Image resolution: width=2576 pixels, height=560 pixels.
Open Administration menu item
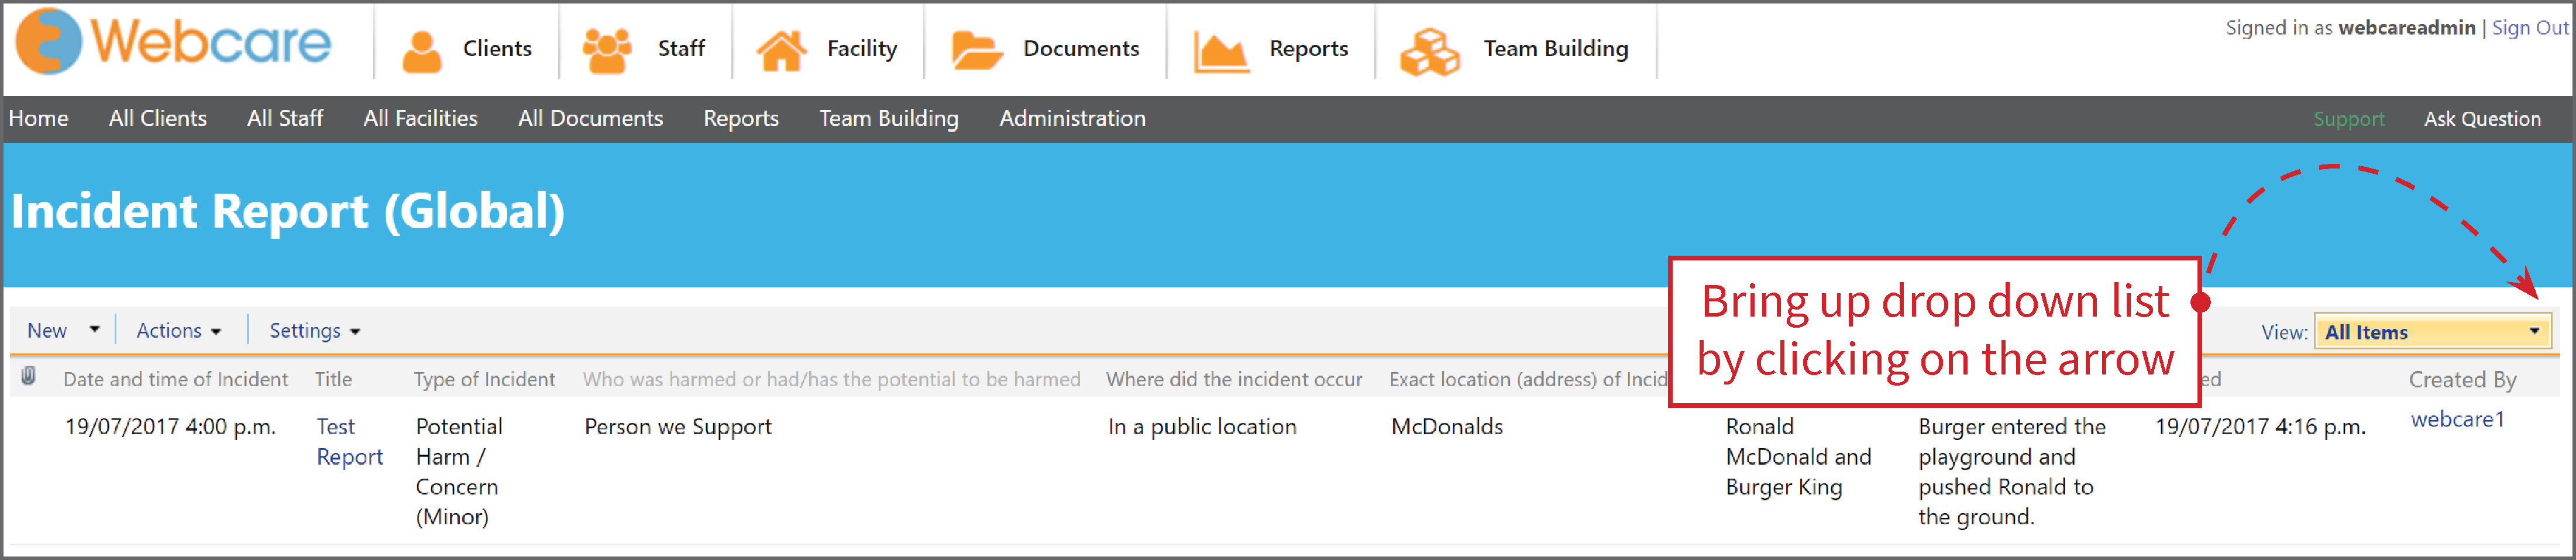tap(1073, 118)
